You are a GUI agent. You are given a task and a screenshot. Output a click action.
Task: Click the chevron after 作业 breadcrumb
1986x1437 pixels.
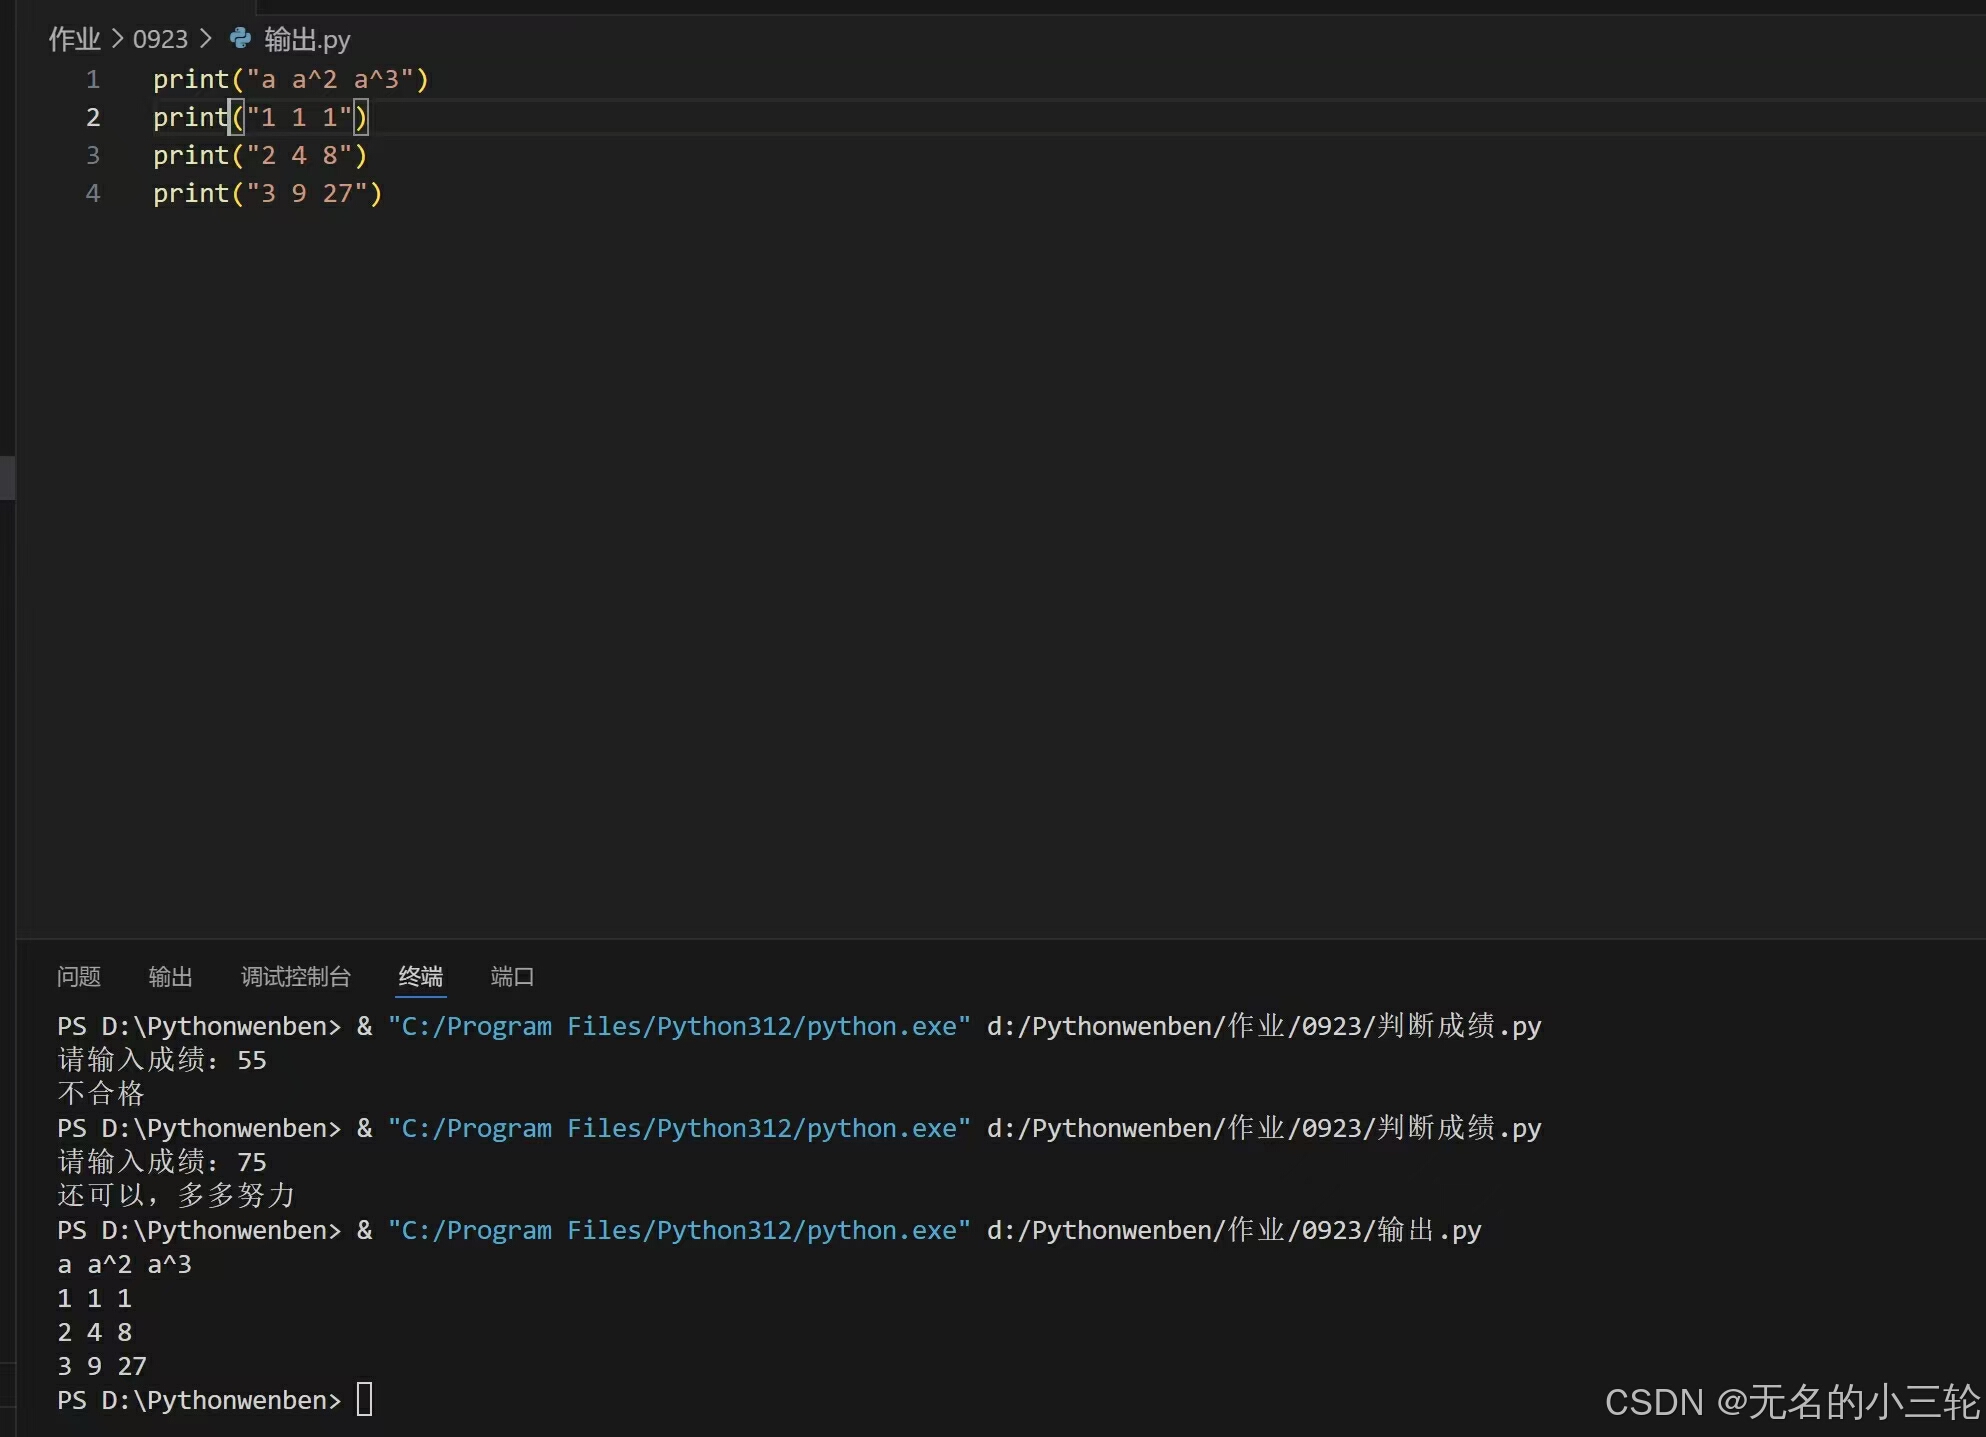117,39
